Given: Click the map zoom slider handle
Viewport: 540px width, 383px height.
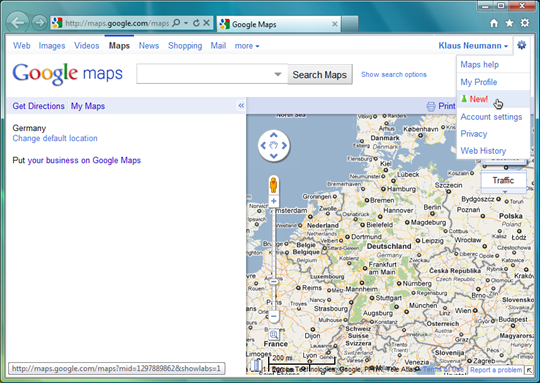Looking at the screenshot, I should [274, 282].
